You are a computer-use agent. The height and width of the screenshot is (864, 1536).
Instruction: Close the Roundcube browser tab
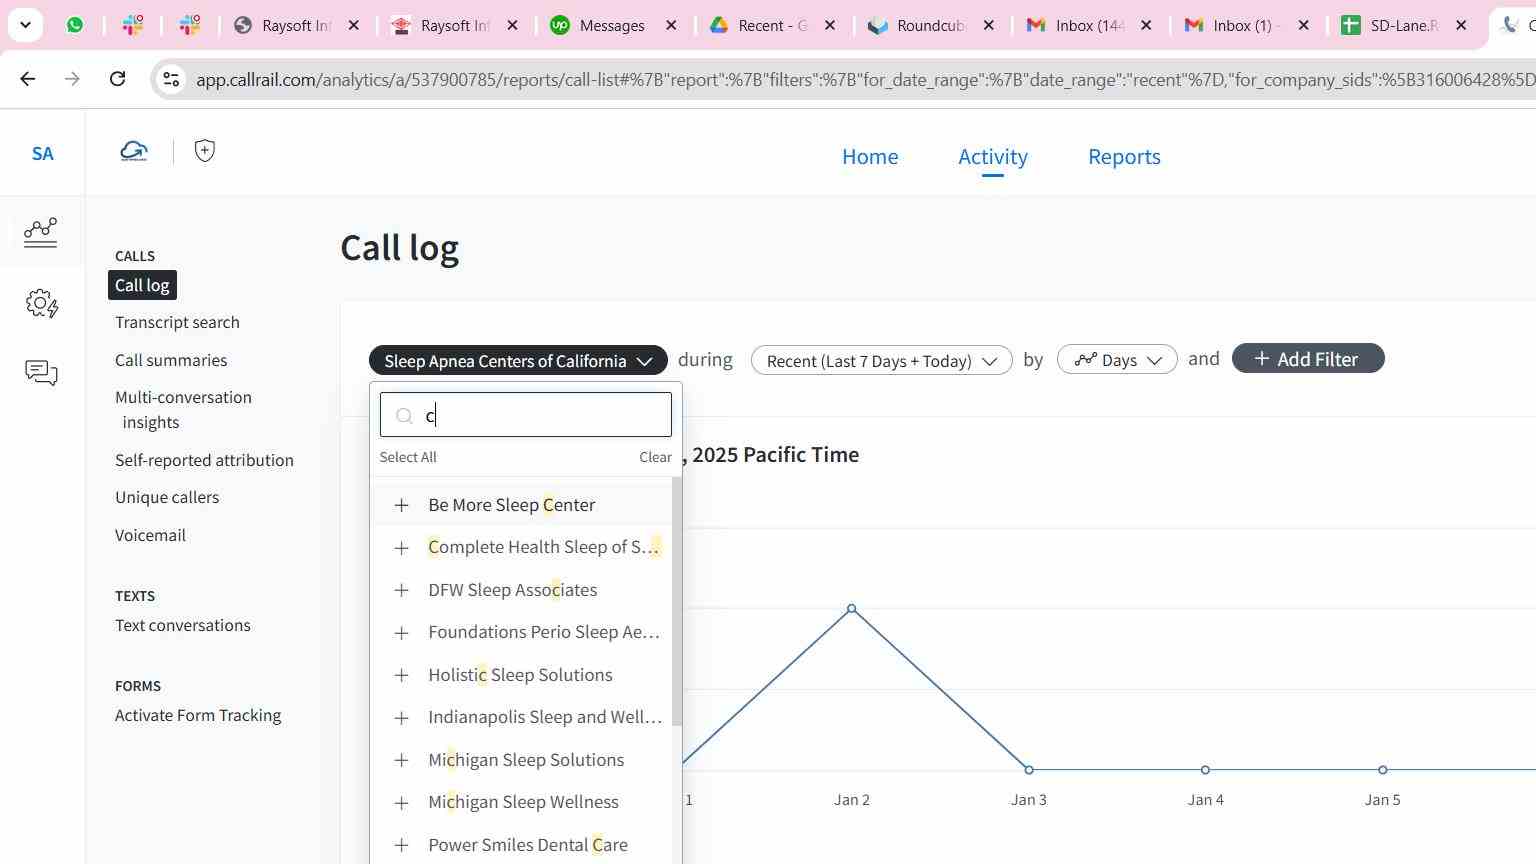point(989,25)
